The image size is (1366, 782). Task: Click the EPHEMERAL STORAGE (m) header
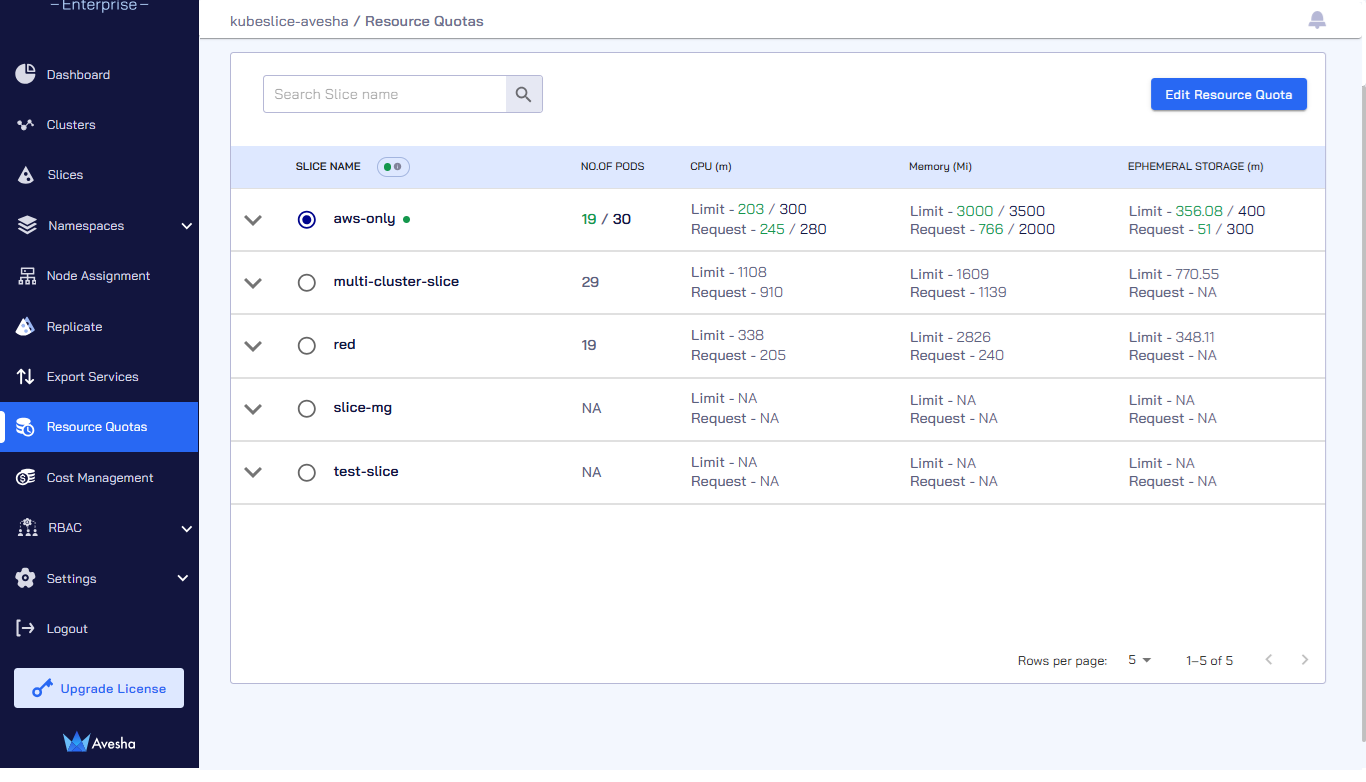tap(1196, 167)
